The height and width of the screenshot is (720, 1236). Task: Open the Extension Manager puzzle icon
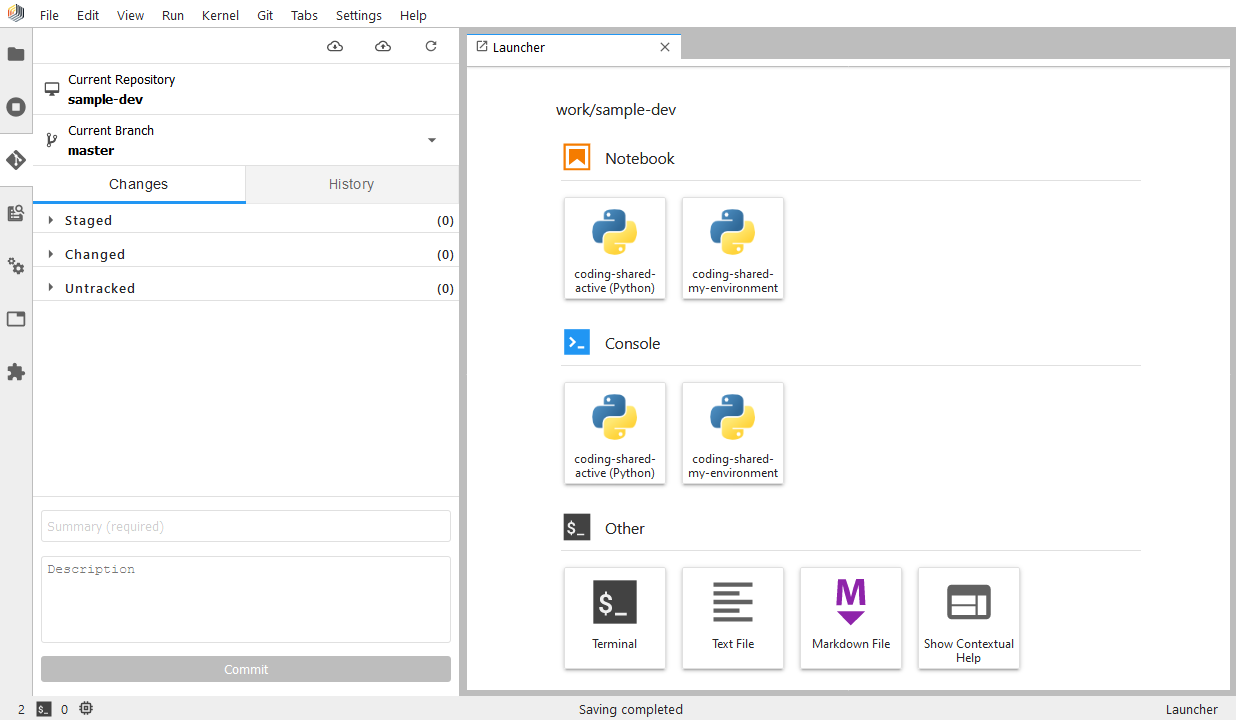point(16,372)
